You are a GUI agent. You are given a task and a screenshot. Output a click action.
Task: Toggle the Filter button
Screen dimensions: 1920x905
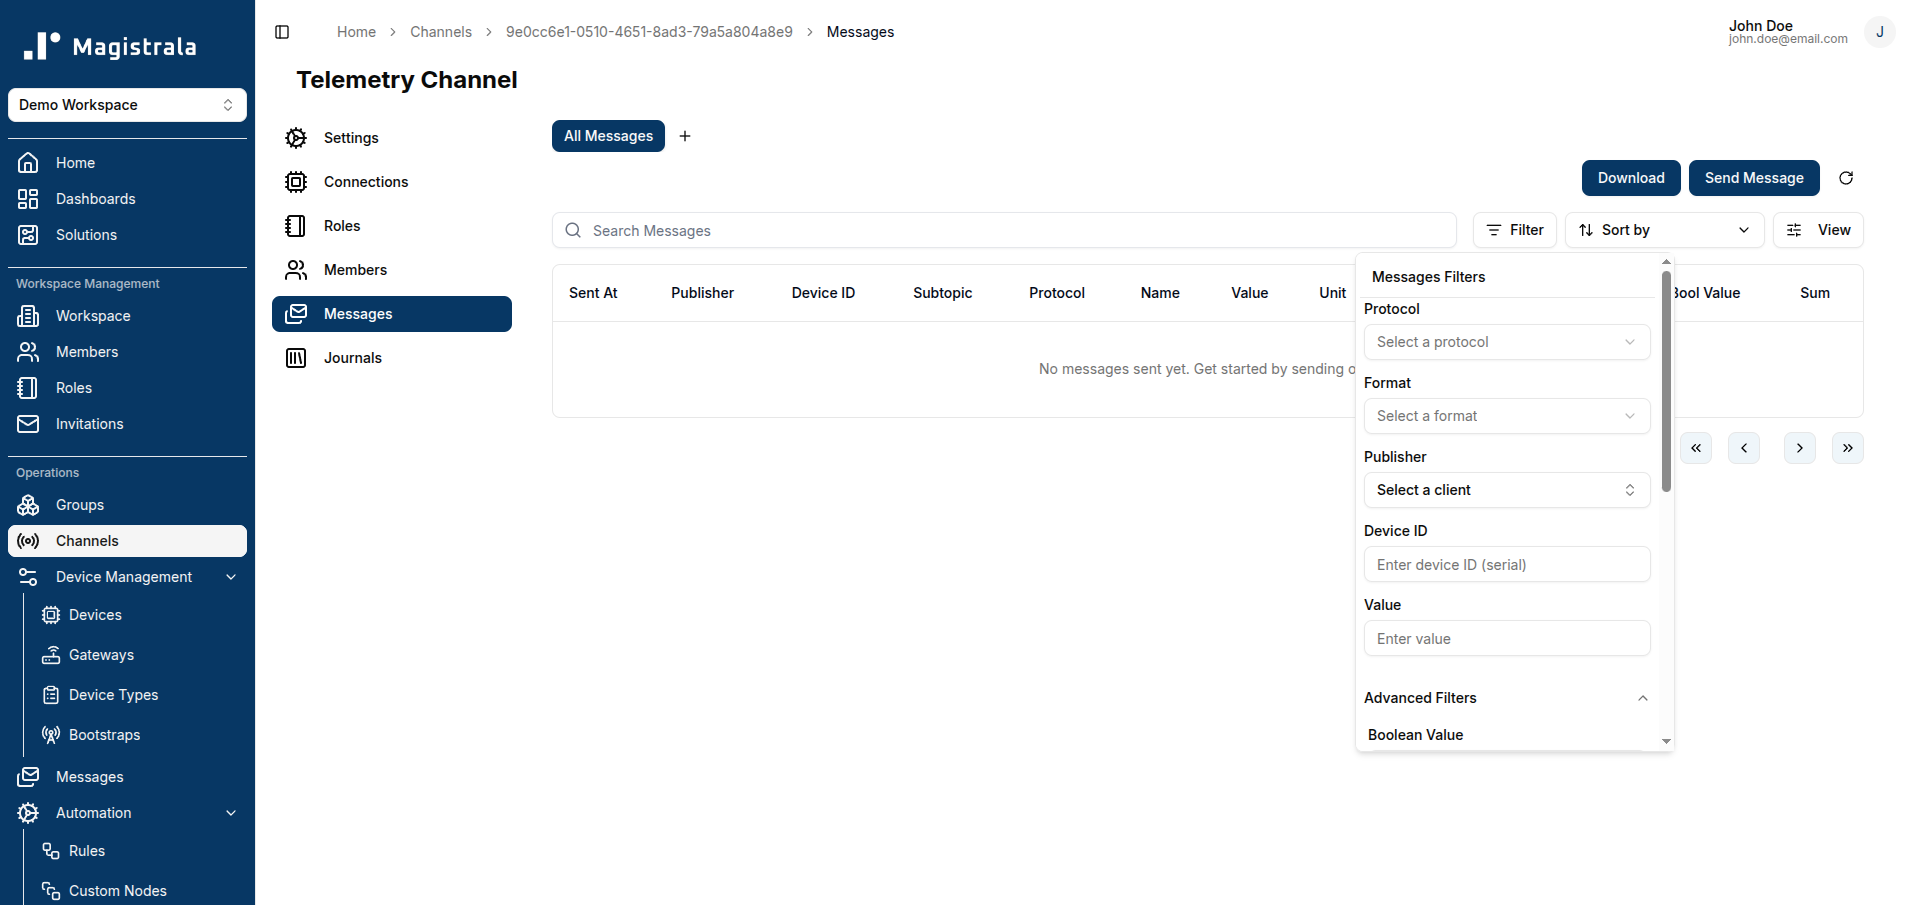click(x=1515, y=230)
